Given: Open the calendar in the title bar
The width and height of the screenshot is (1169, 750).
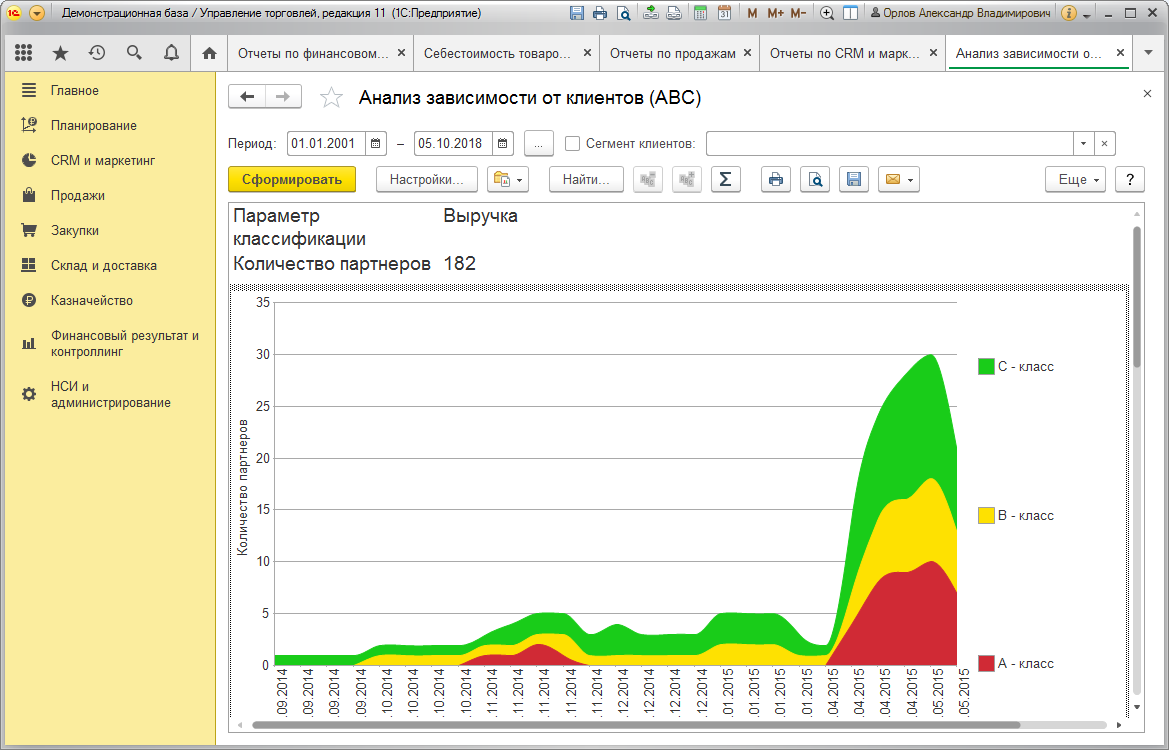Looking at the screenshot, I should pyautogui.click(x=724, y=13).
